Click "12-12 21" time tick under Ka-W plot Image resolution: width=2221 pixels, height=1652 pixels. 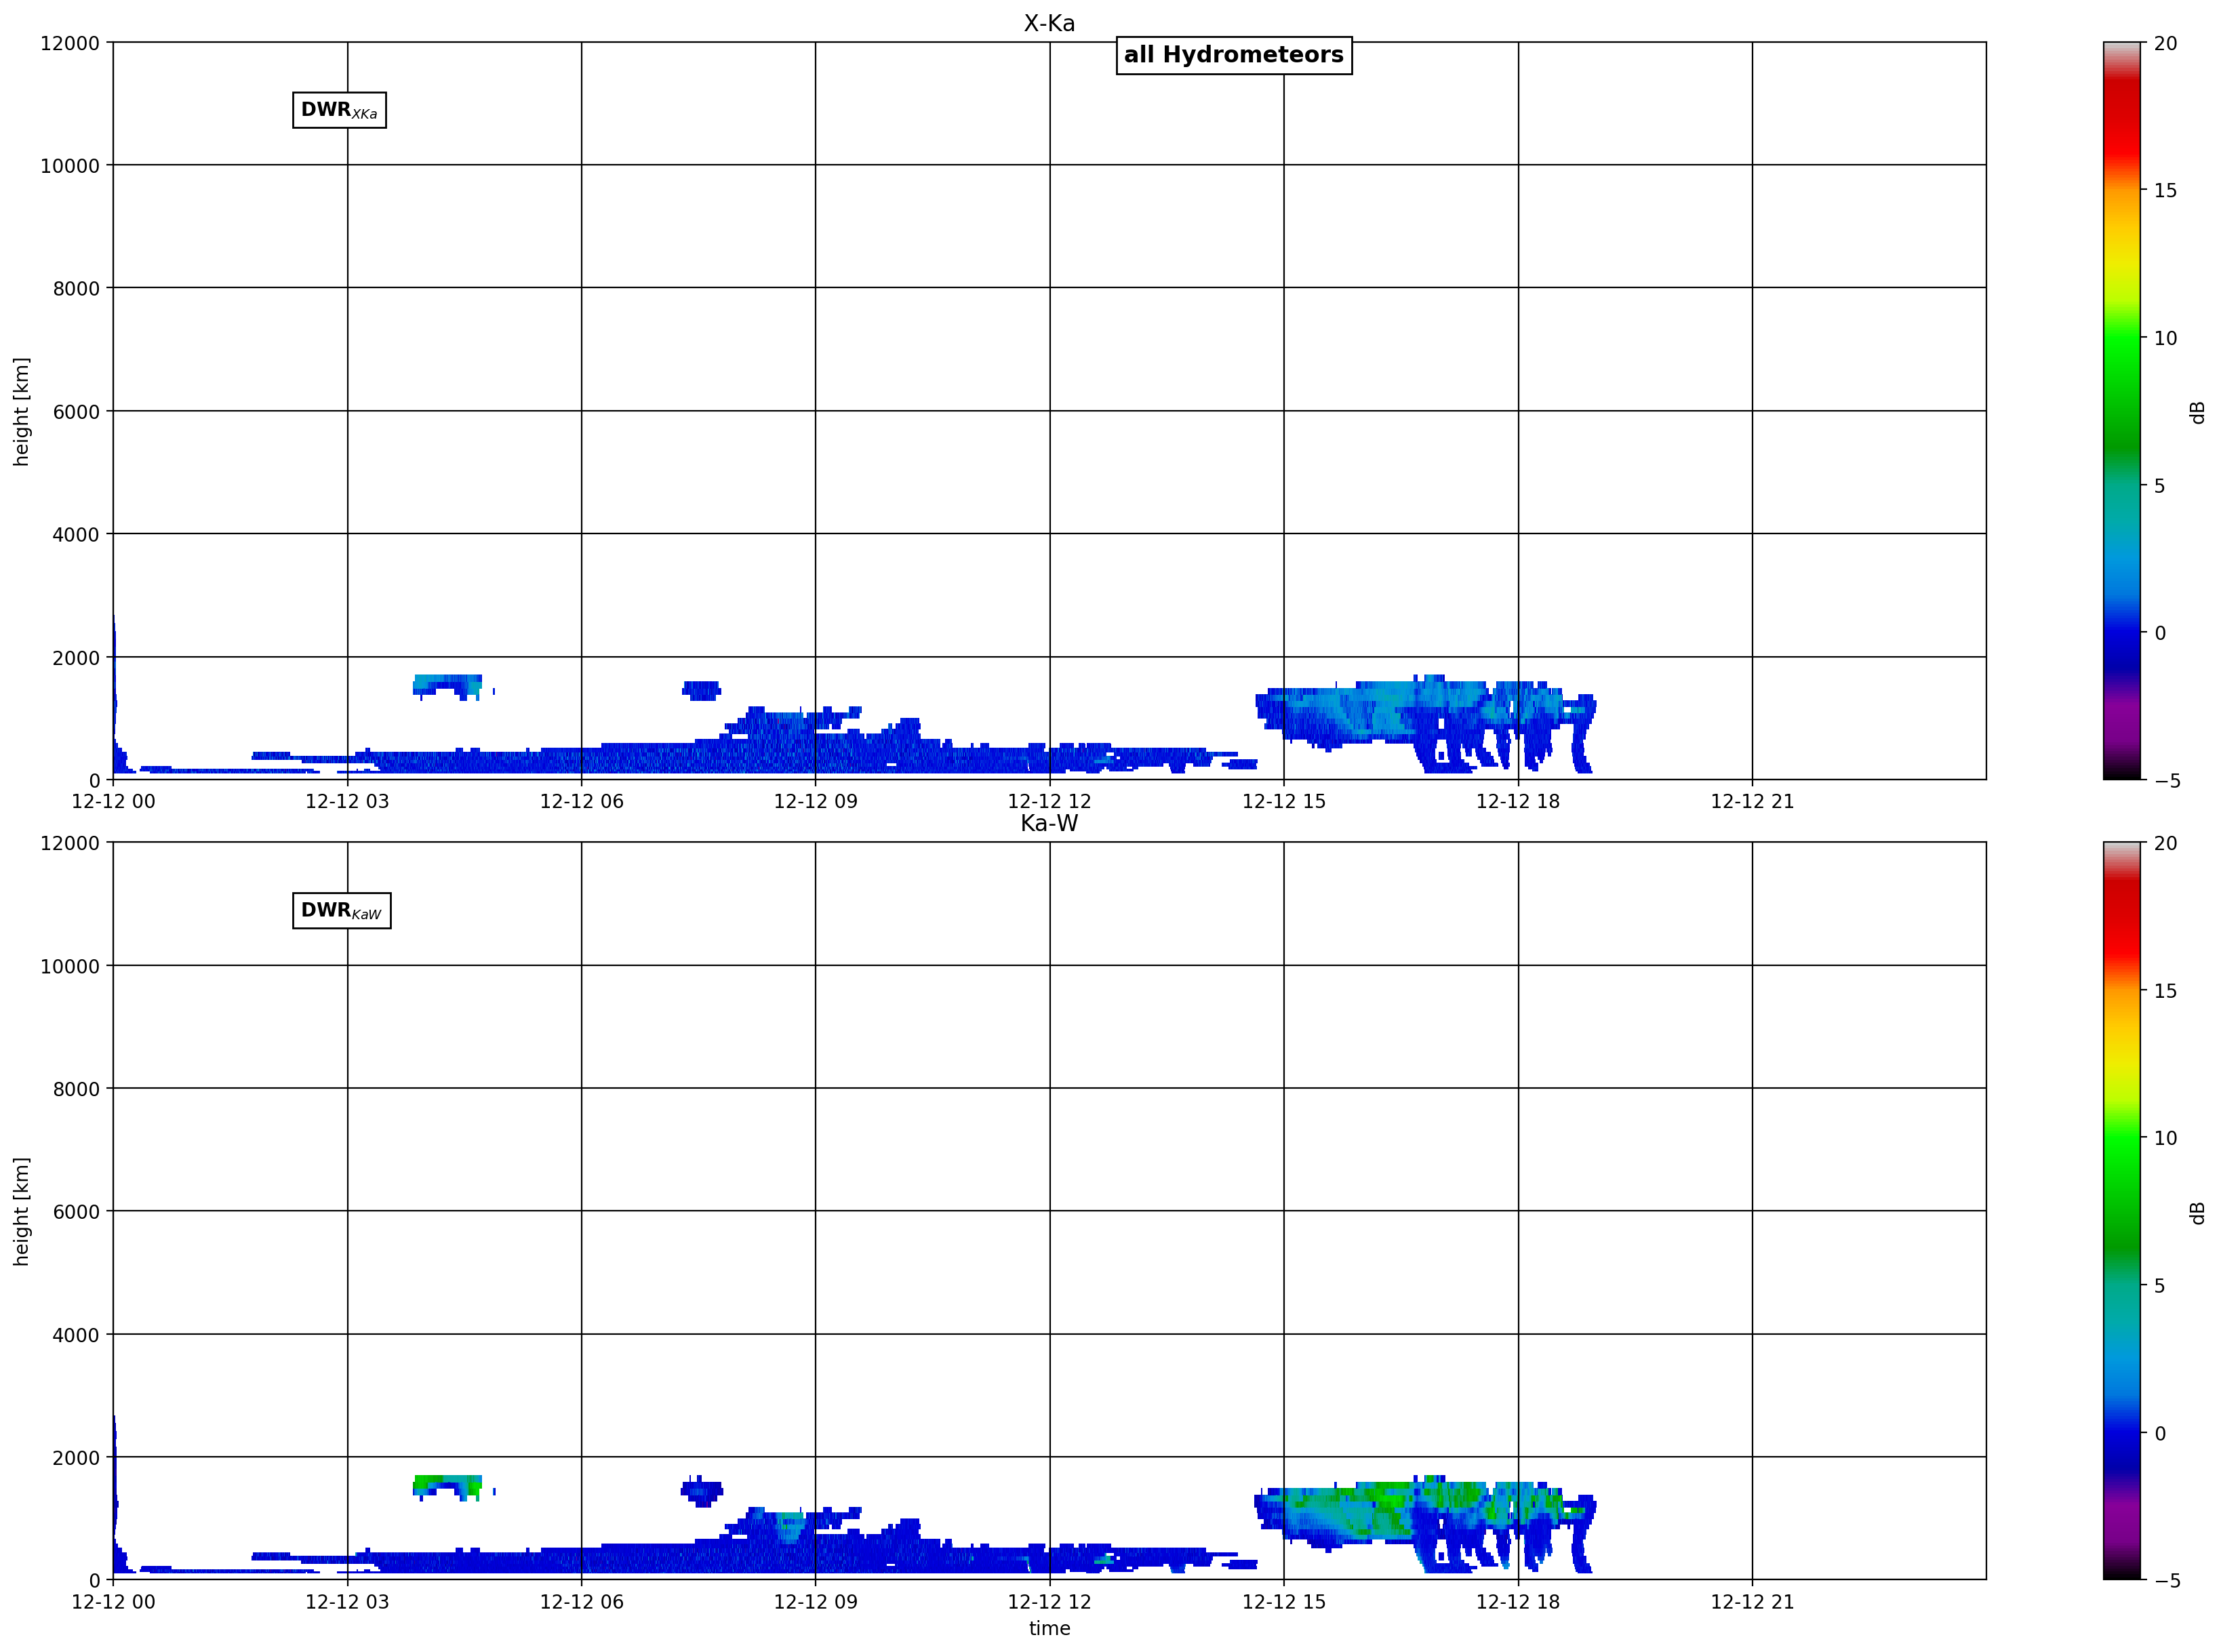tap(1752, 1601)
